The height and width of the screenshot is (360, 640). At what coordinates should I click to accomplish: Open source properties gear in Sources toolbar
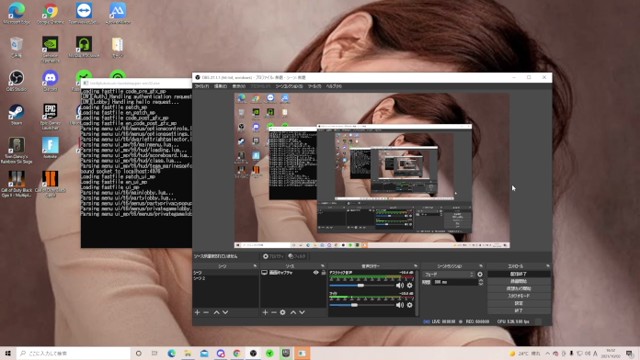[x=282, y=312]
